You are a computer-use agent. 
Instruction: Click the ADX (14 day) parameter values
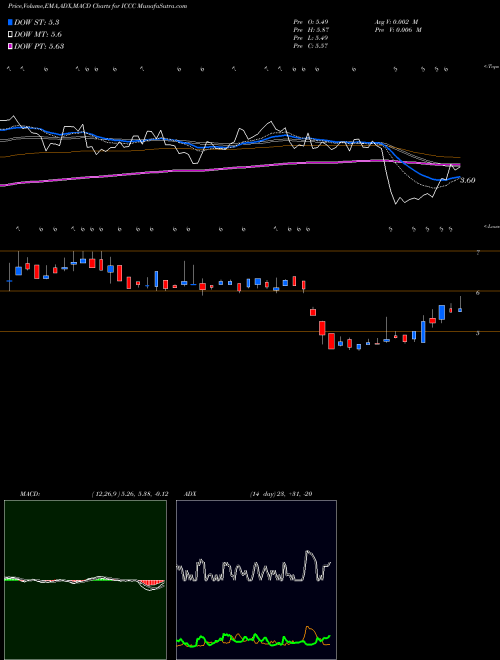(281, 494)
